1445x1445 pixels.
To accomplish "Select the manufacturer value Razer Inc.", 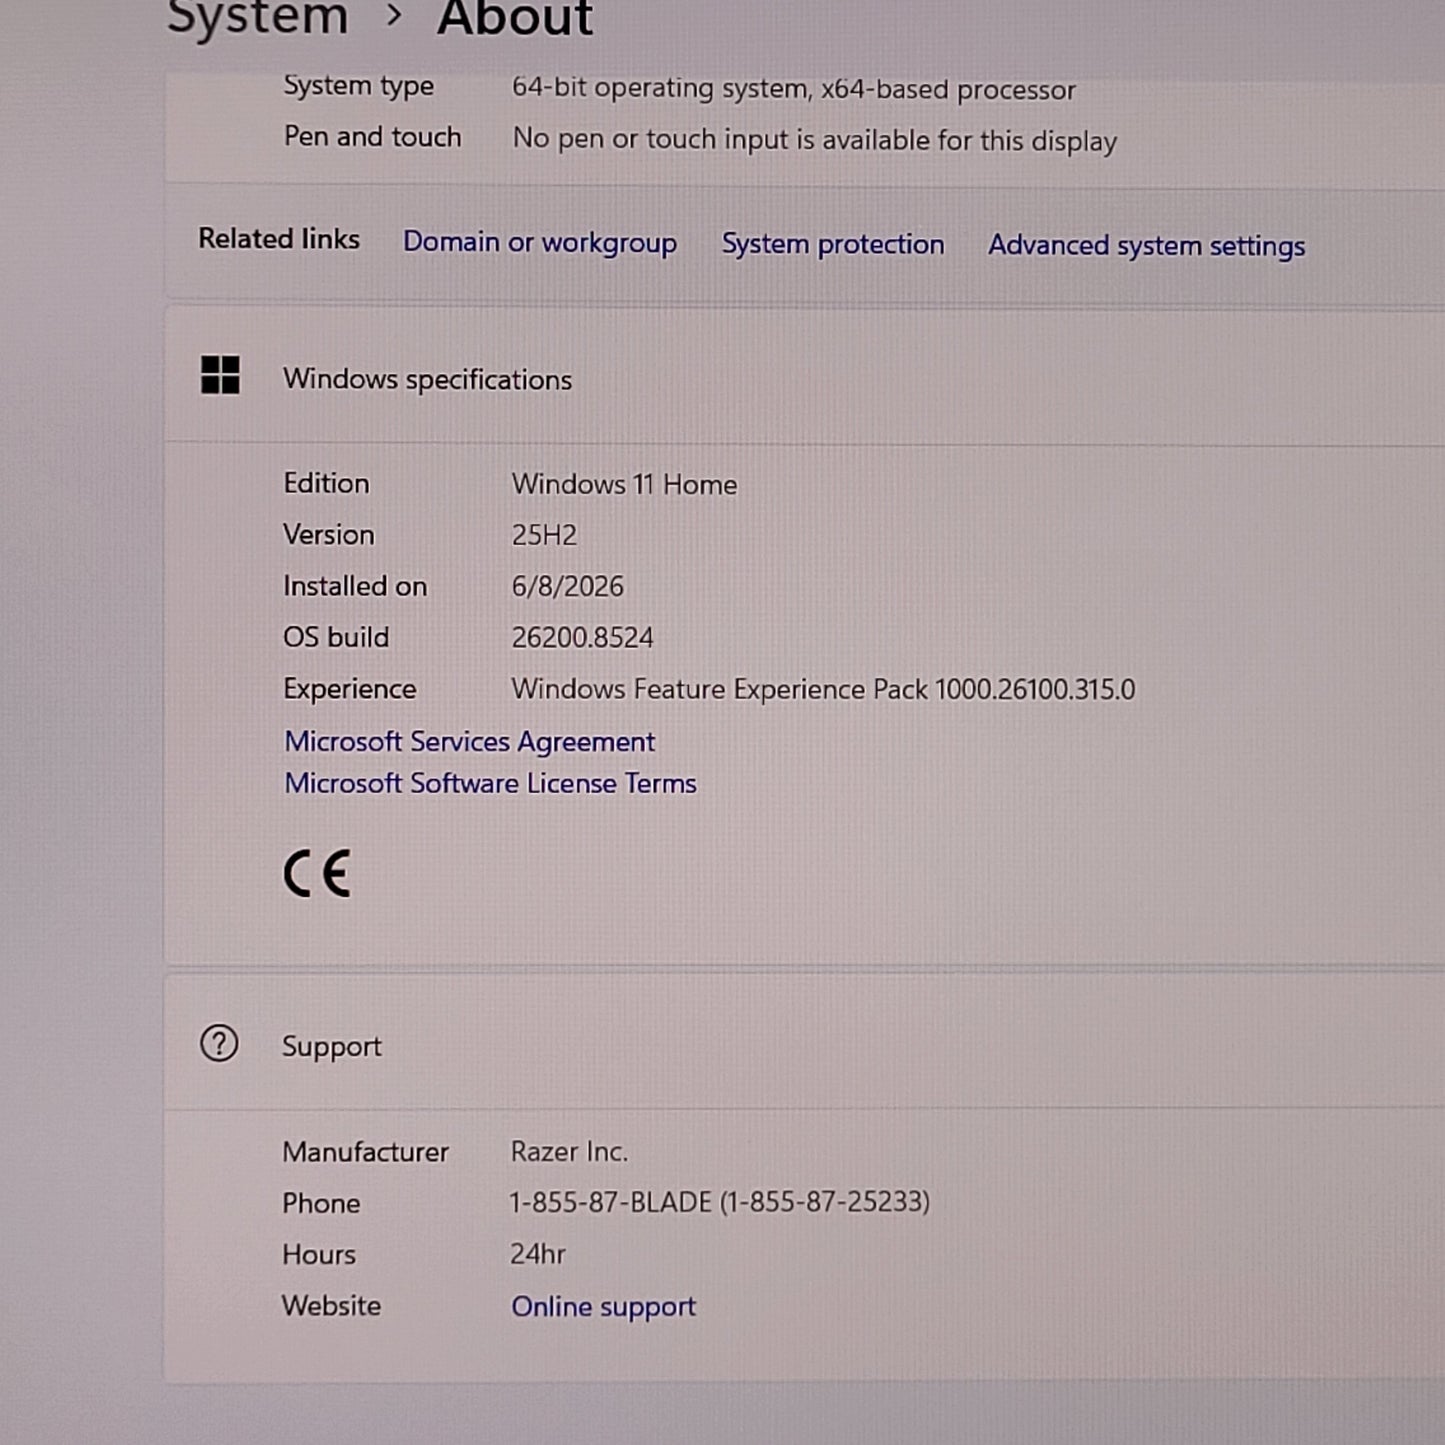I will point(570,1152).
